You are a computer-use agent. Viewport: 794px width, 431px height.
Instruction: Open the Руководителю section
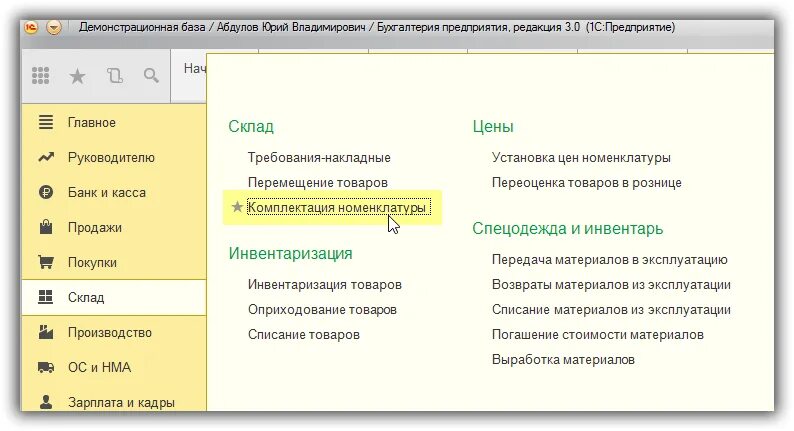114,157
